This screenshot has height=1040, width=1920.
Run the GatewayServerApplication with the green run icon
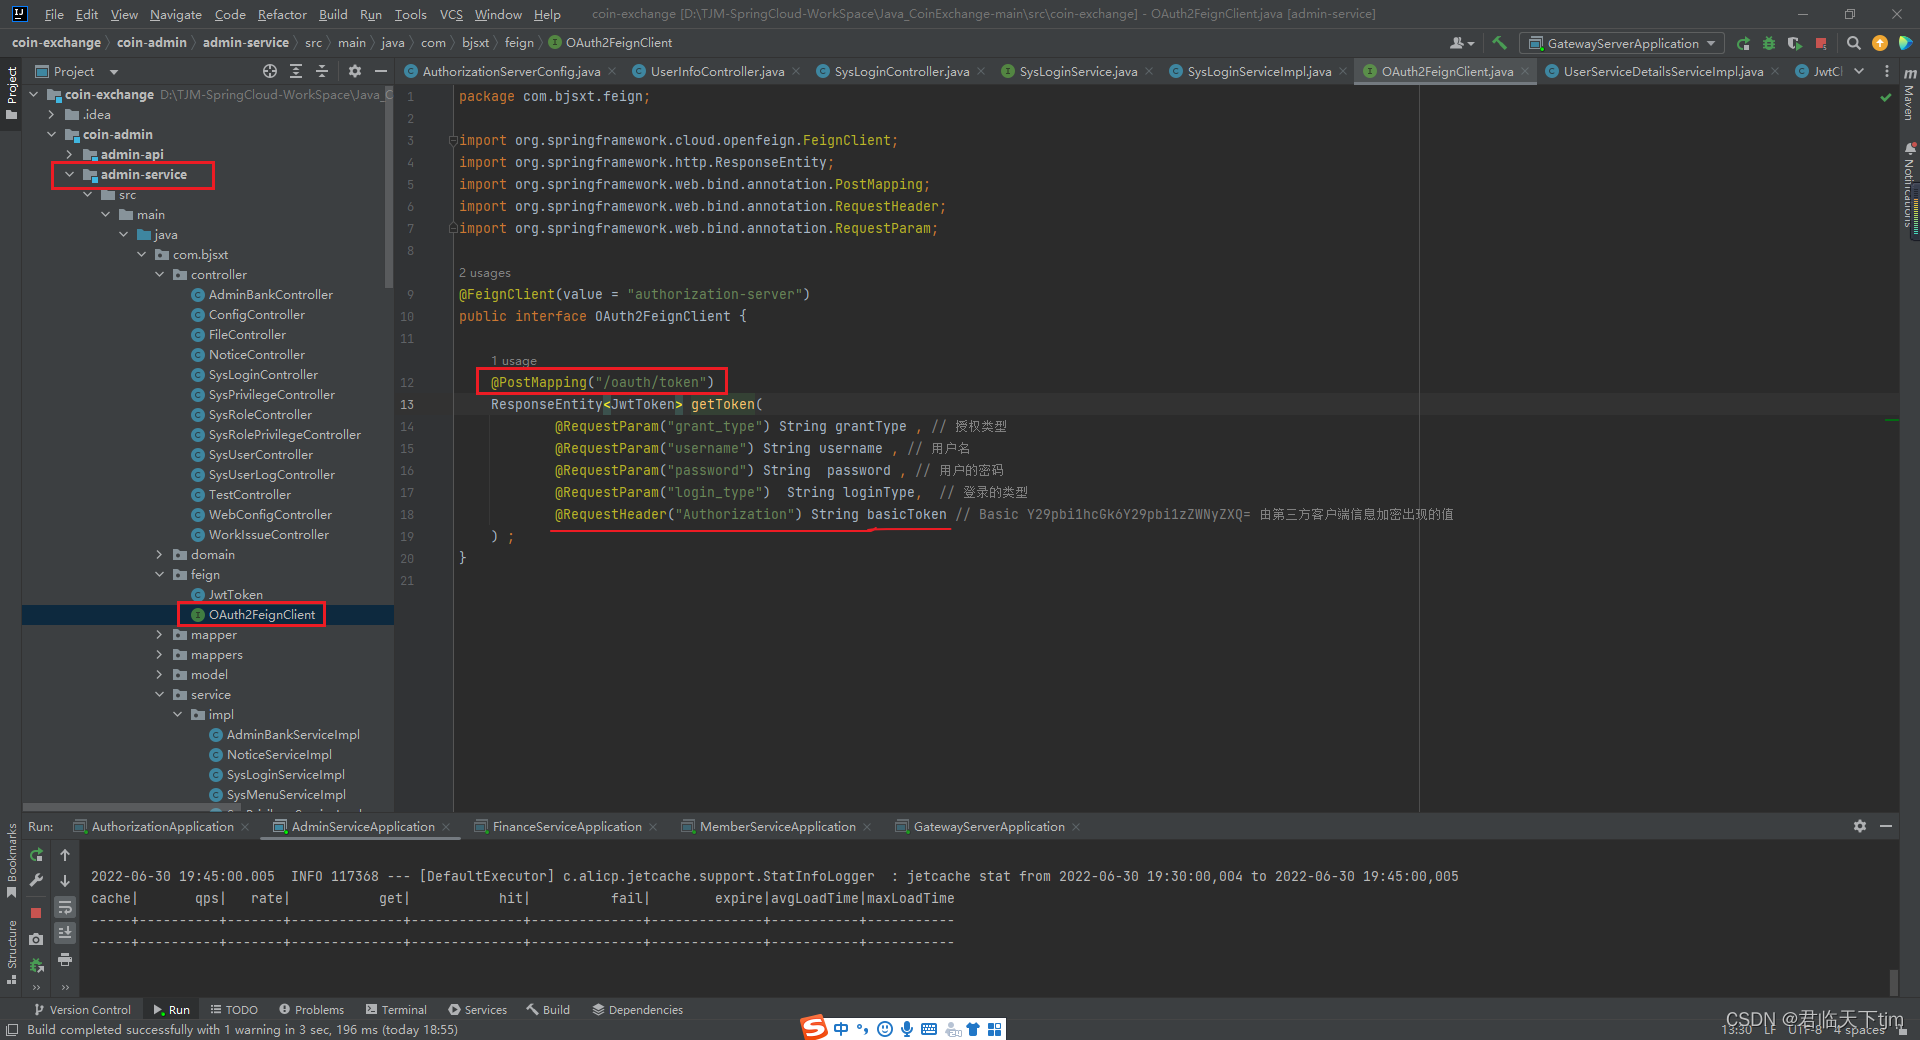pos(1744,43)
